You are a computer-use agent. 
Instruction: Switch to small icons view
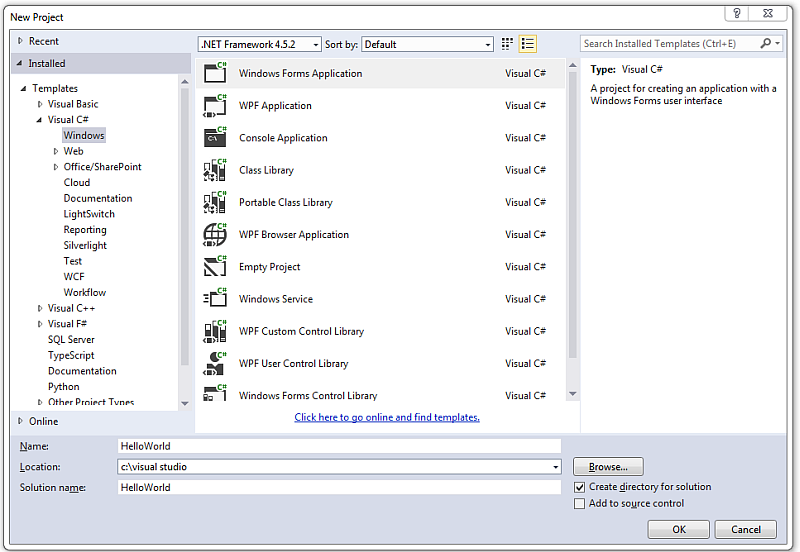click(x=507, y=44)
